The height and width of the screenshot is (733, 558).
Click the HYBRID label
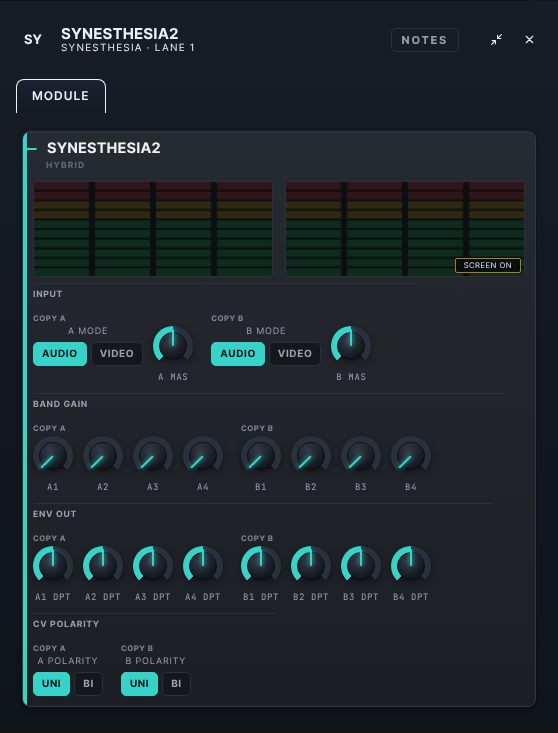click(x=65, y=165)
